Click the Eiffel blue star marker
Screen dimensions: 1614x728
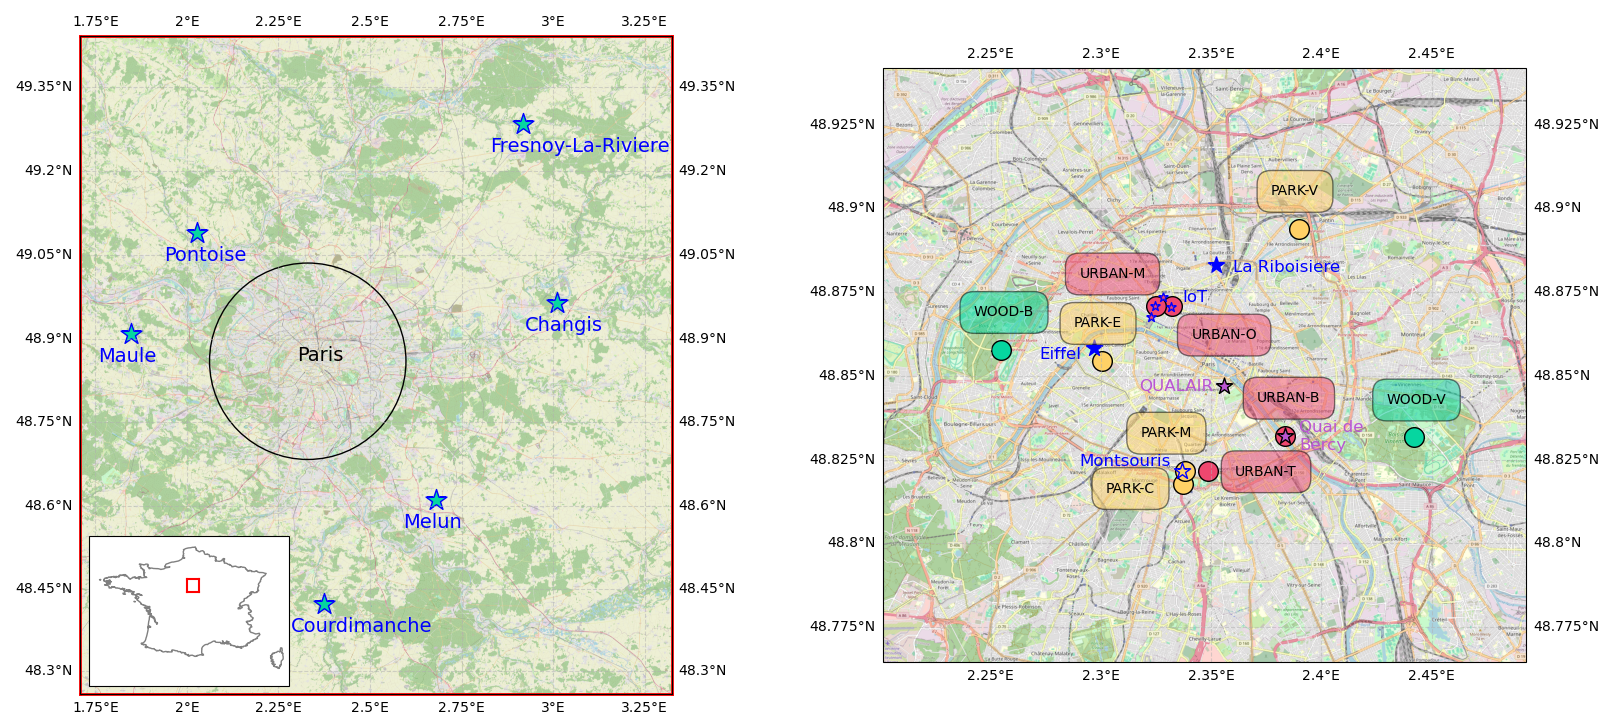click(x=1094, y=349)
